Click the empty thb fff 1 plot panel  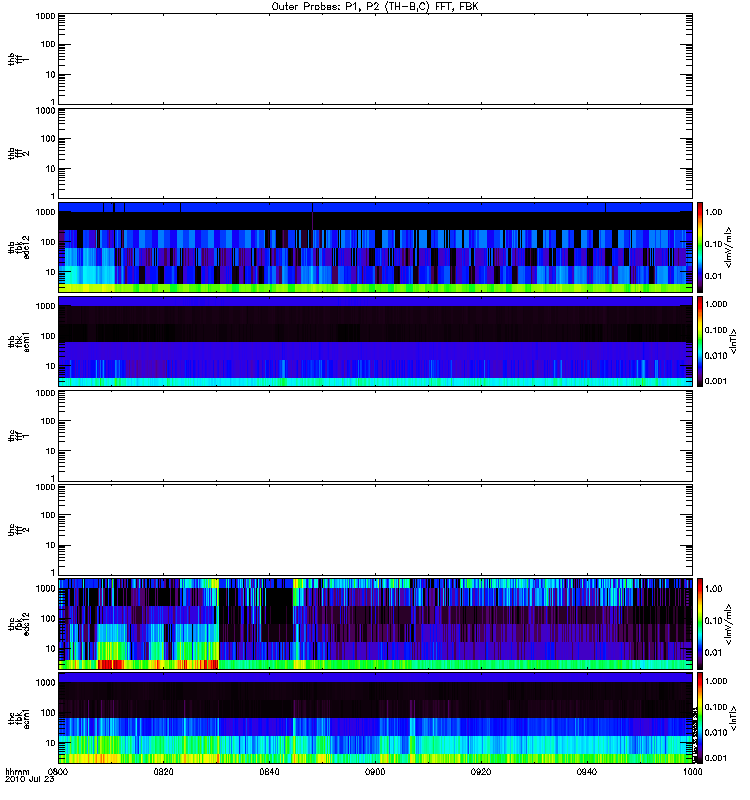[376, 59]
